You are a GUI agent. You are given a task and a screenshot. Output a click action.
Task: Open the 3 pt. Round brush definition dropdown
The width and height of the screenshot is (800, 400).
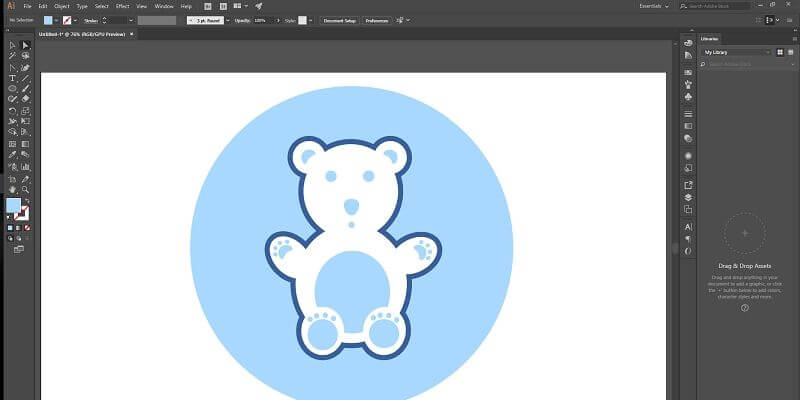pyautogui.click(x=228, y=20)
